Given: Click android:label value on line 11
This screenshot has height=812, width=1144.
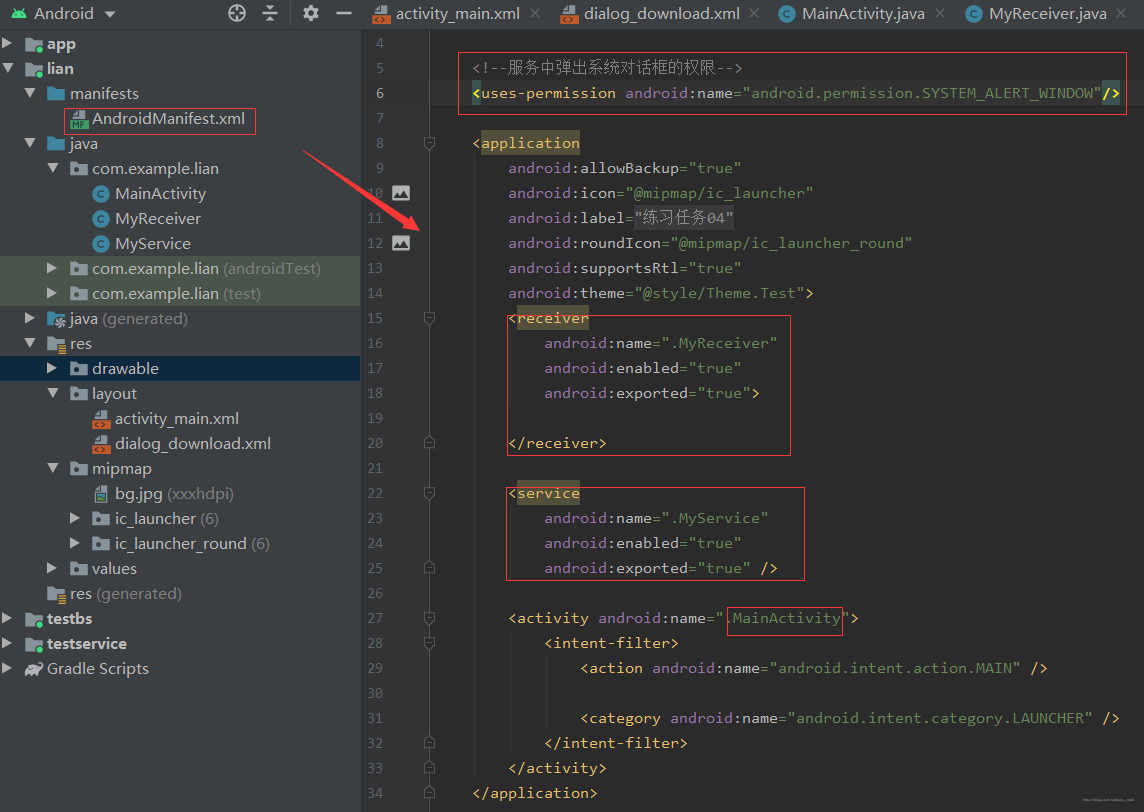Looking at the screenshot, I should 684,217.
